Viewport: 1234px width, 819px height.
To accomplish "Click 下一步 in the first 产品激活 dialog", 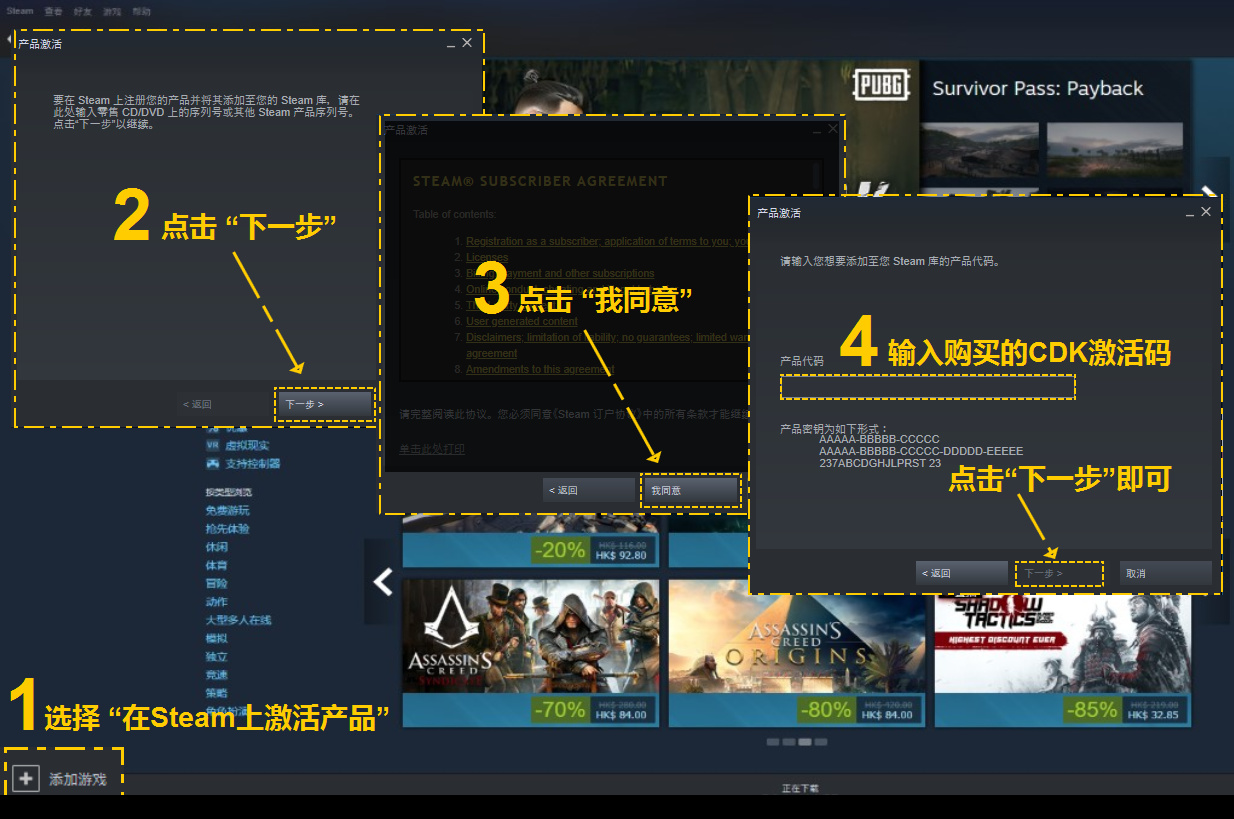I will pos(325,404).
